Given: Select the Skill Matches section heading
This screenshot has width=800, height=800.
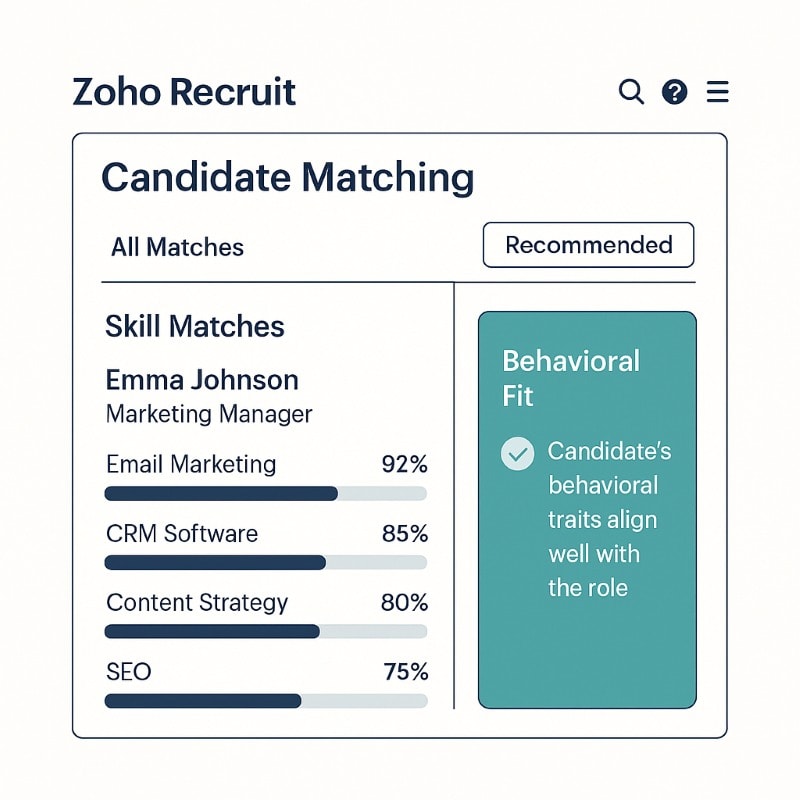Looking at the screenshot, I should click(x=194, y=326).
